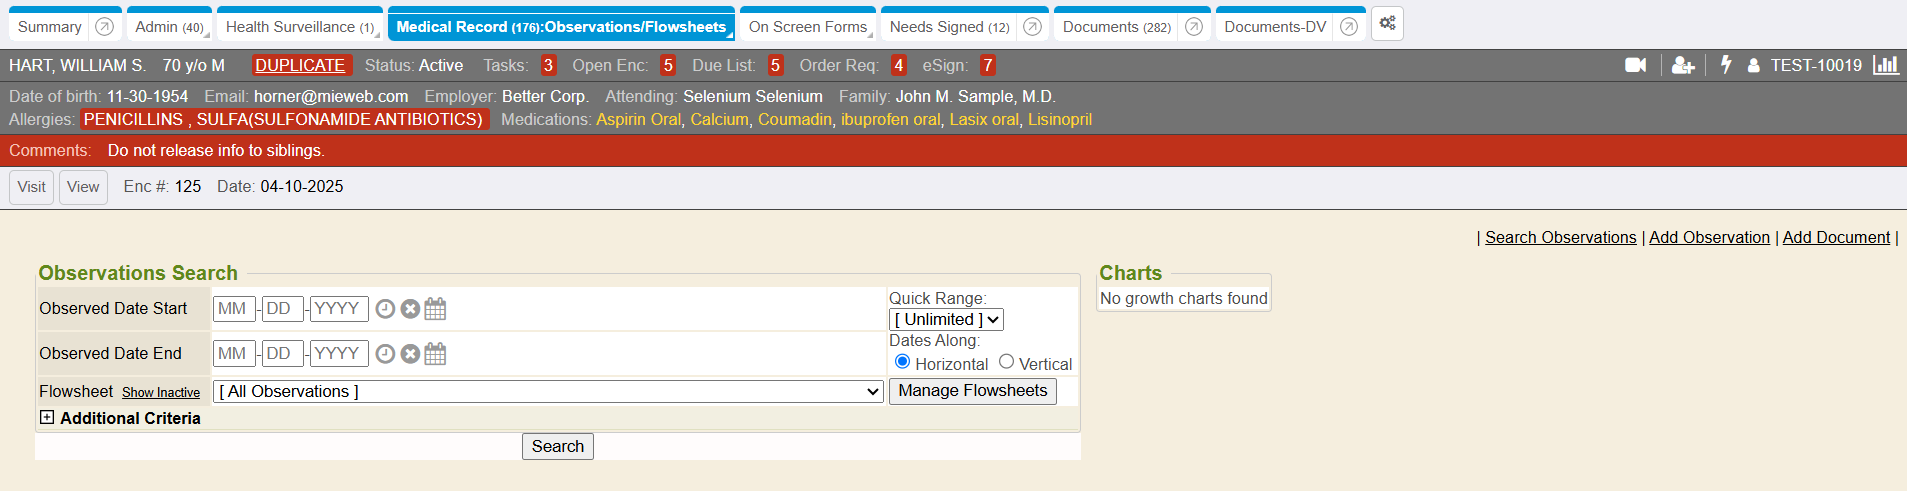This screenshot has height=491, width=1907.
Task: Select the Horizontal dates radio button
Action: coord(902,362)
